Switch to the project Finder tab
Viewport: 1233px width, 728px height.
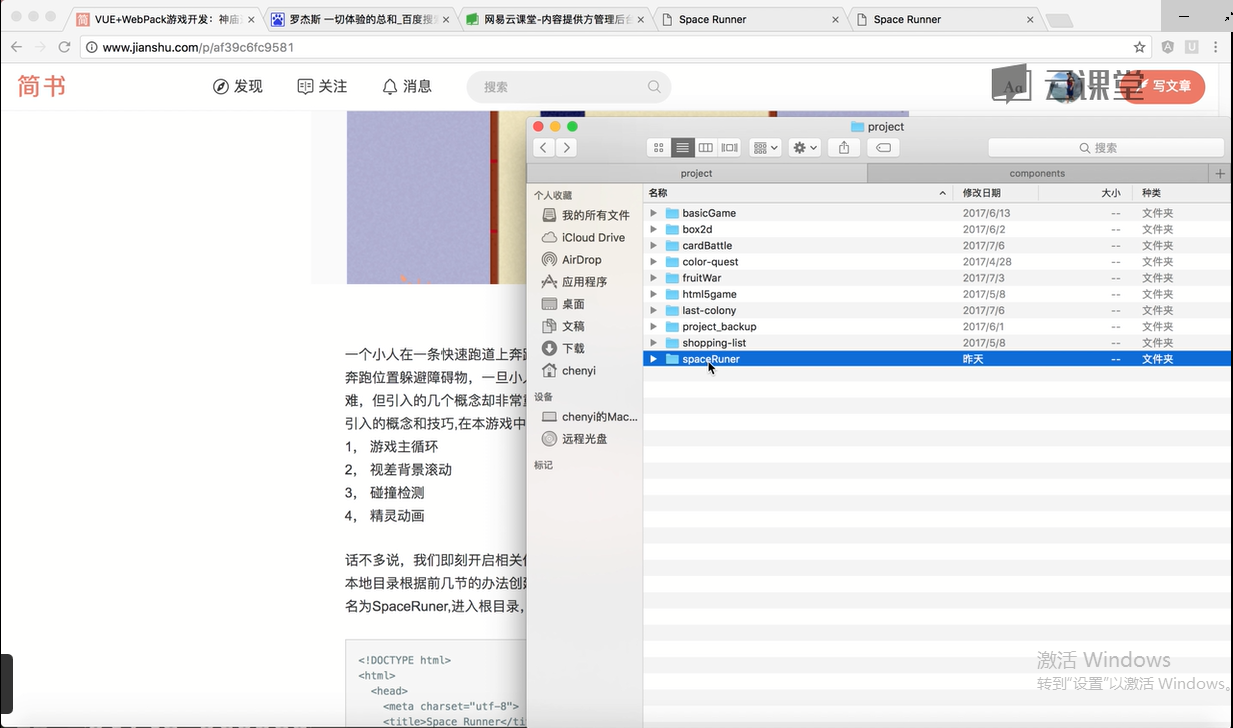696,173
